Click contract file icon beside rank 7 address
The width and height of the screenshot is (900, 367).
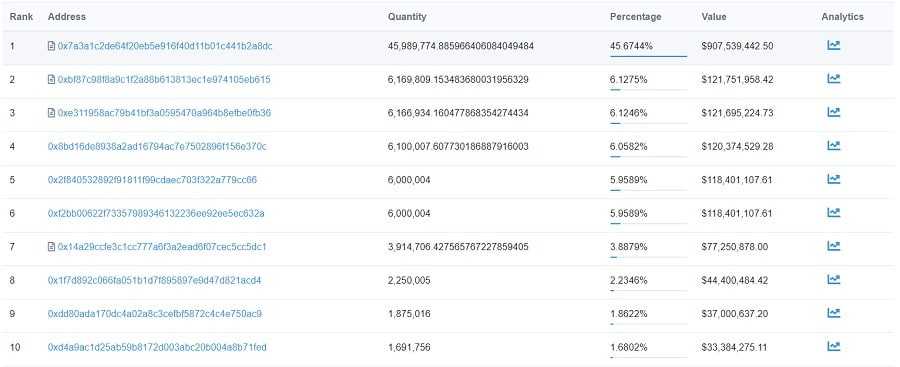click(52, 247)
